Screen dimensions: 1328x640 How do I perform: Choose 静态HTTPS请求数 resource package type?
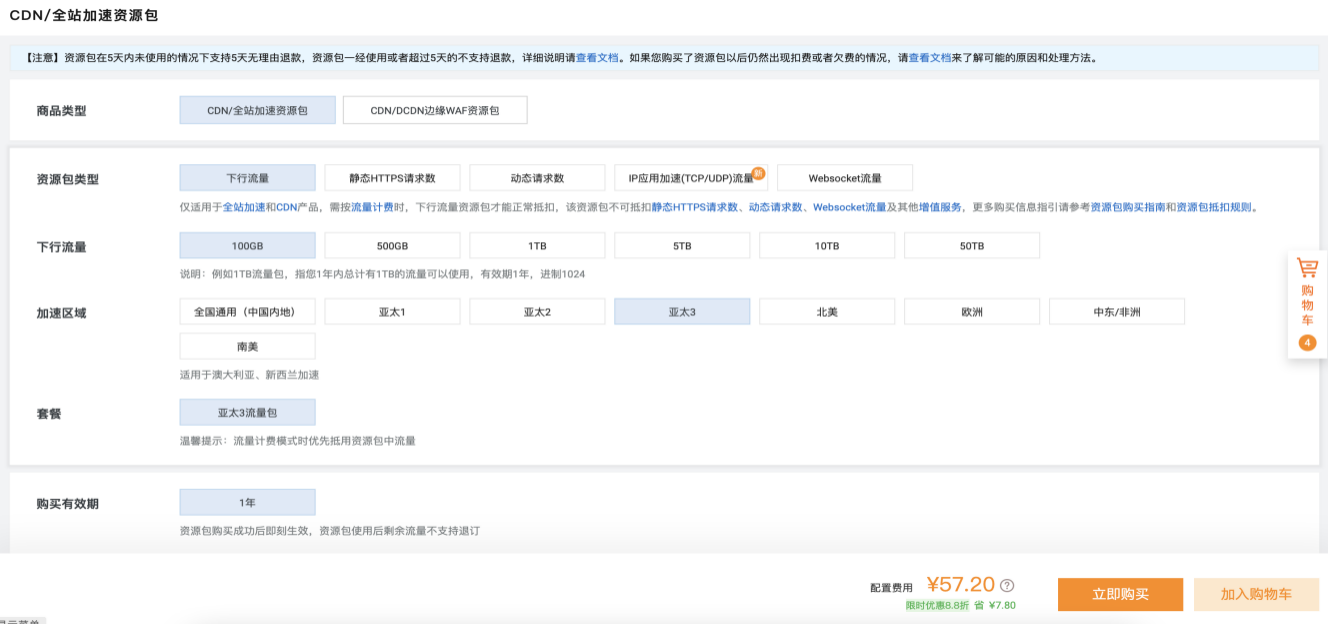point(392,178)
